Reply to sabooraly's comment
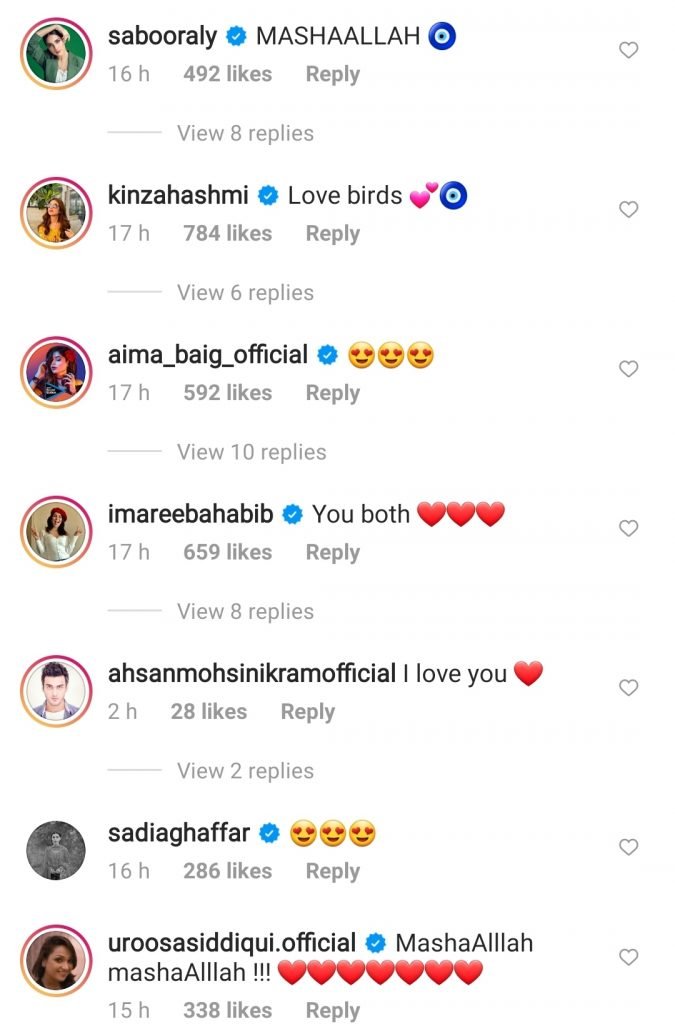The image size is (675, 1024). [332, 75]
